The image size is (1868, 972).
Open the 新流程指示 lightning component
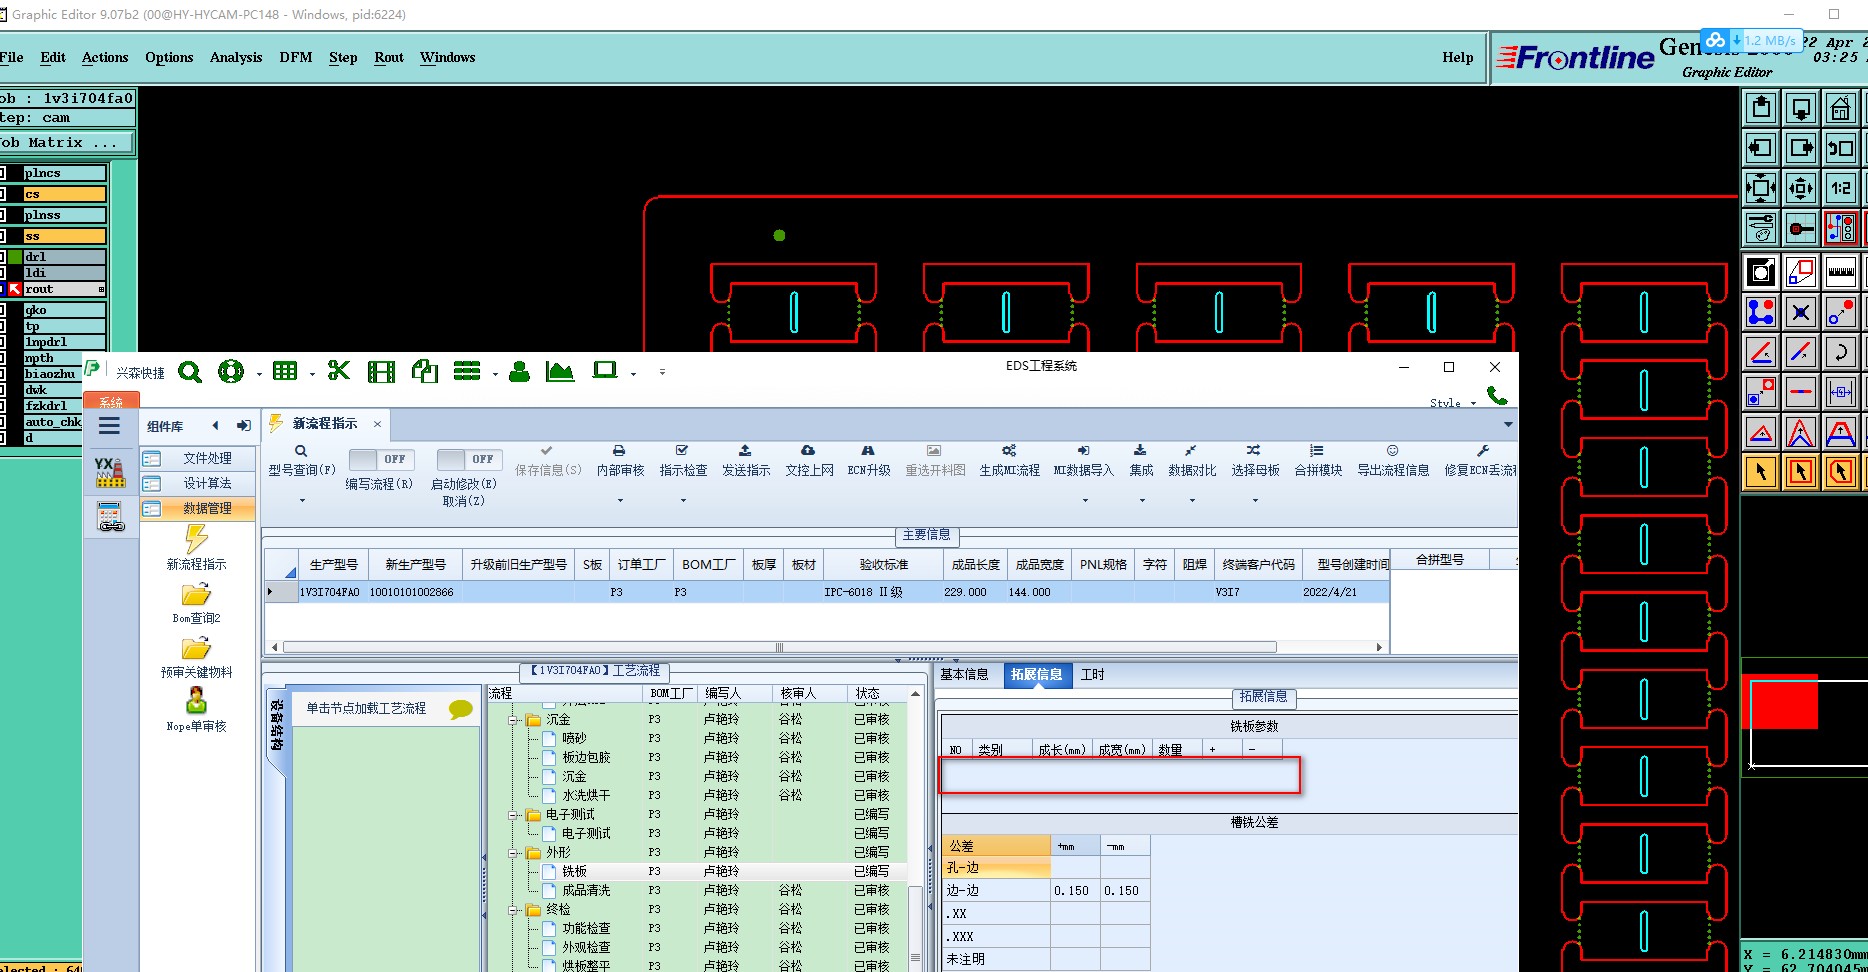tap(196, 547)
